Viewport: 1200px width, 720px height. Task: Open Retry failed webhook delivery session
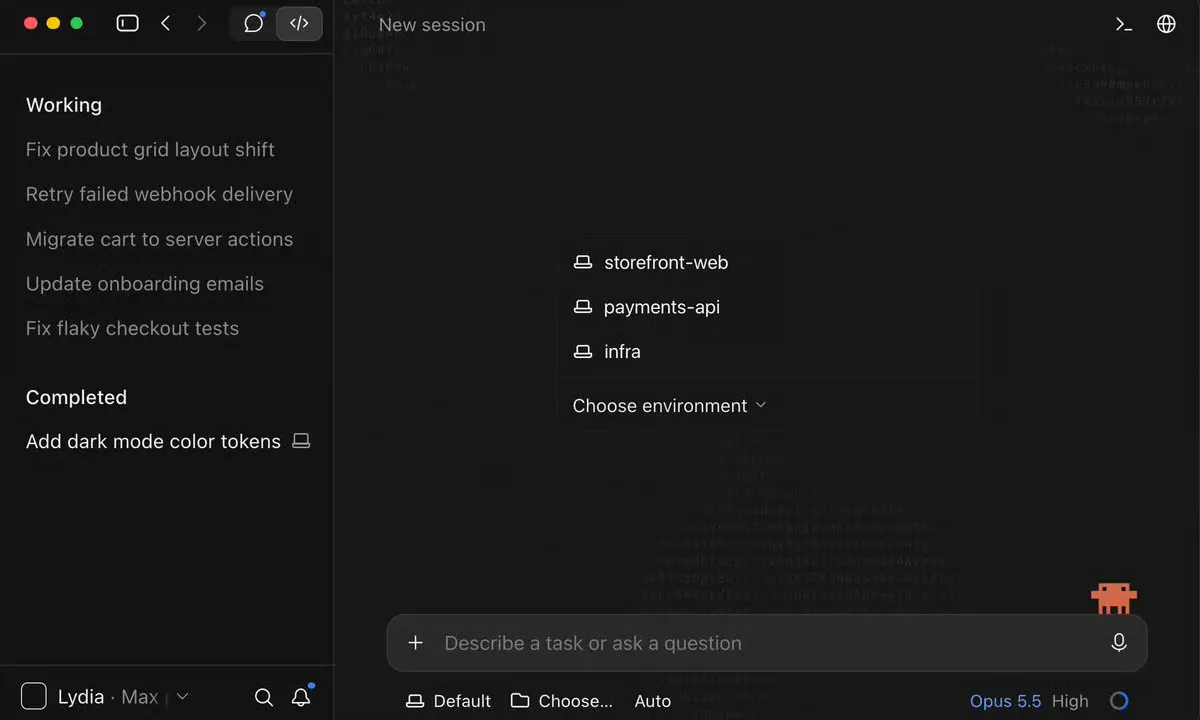[159, 194]
